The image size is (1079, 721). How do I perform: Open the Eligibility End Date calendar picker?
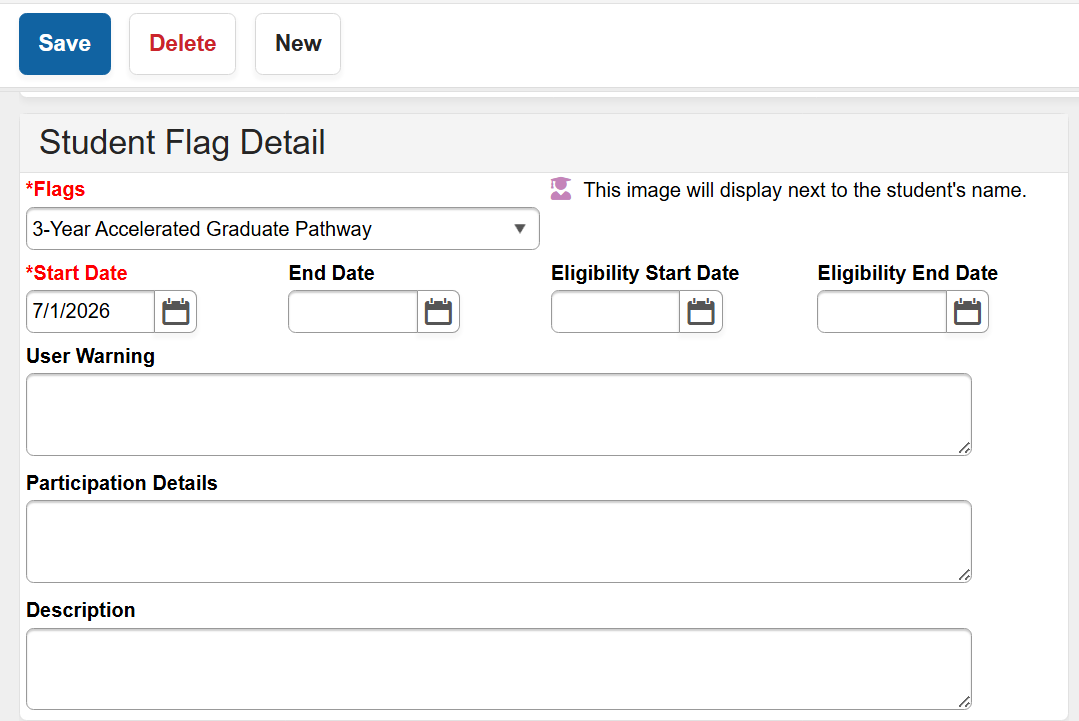(967, 312)
